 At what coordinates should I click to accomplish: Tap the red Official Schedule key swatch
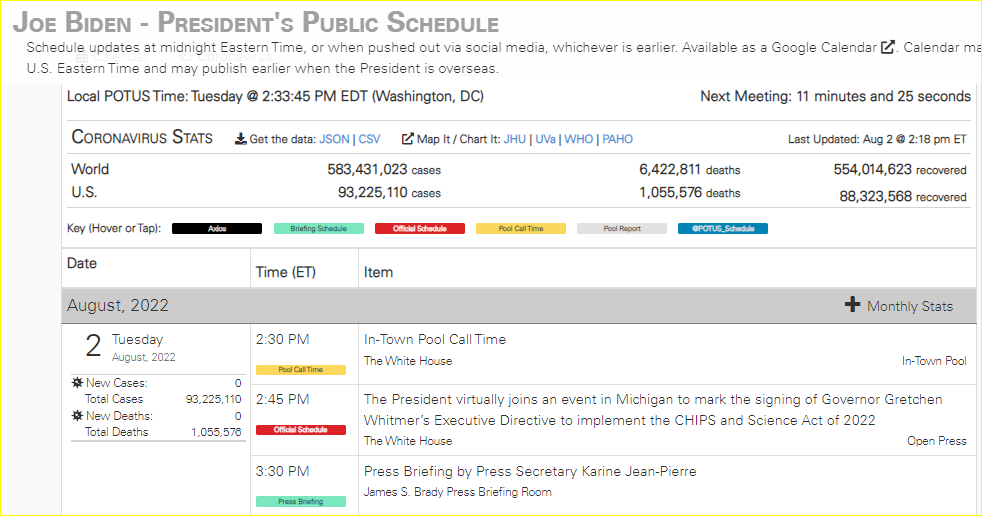tap(419, 228)
